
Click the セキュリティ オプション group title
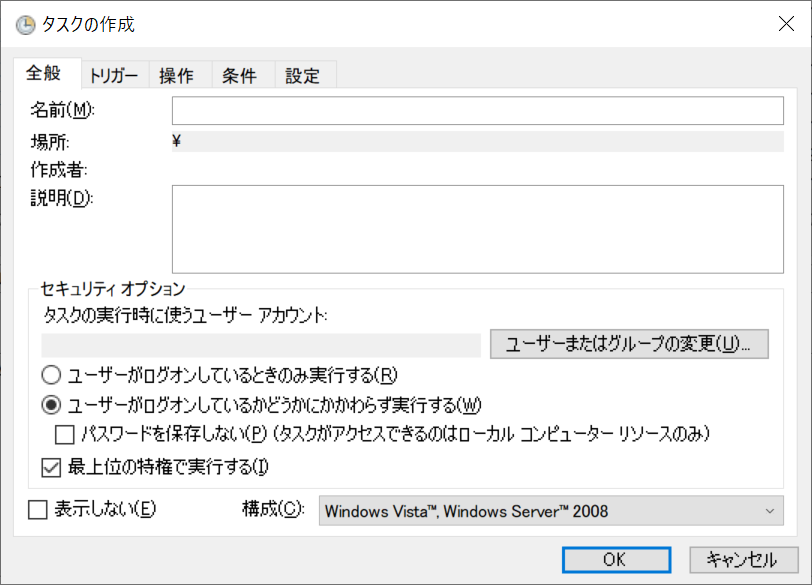click(113, 288)
